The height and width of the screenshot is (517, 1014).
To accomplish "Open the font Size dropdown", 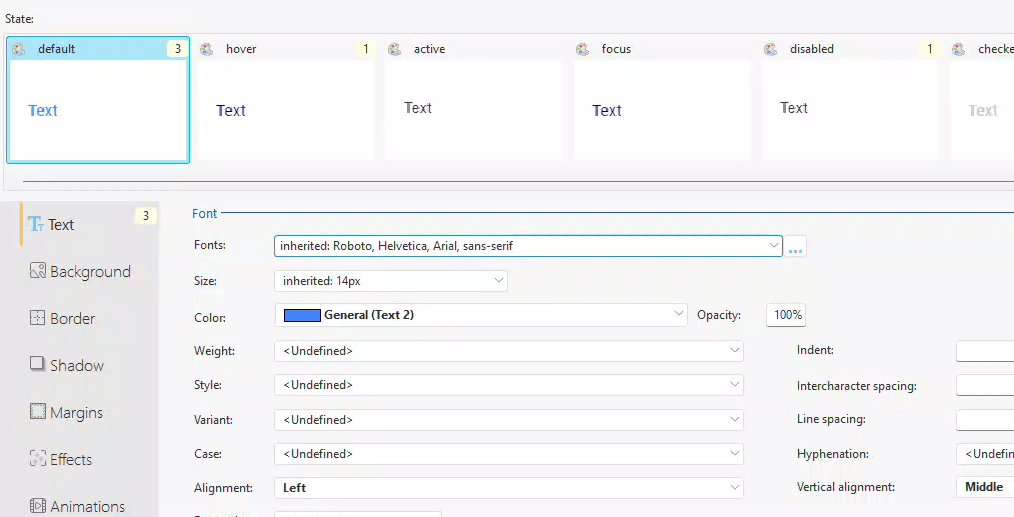I will tap(499, 281).
